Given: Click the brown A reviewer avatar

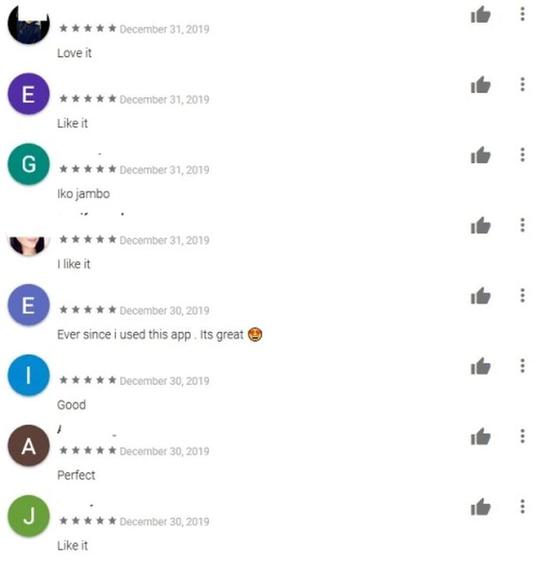Looking at the screenshot, I should (x=29, y=446).
